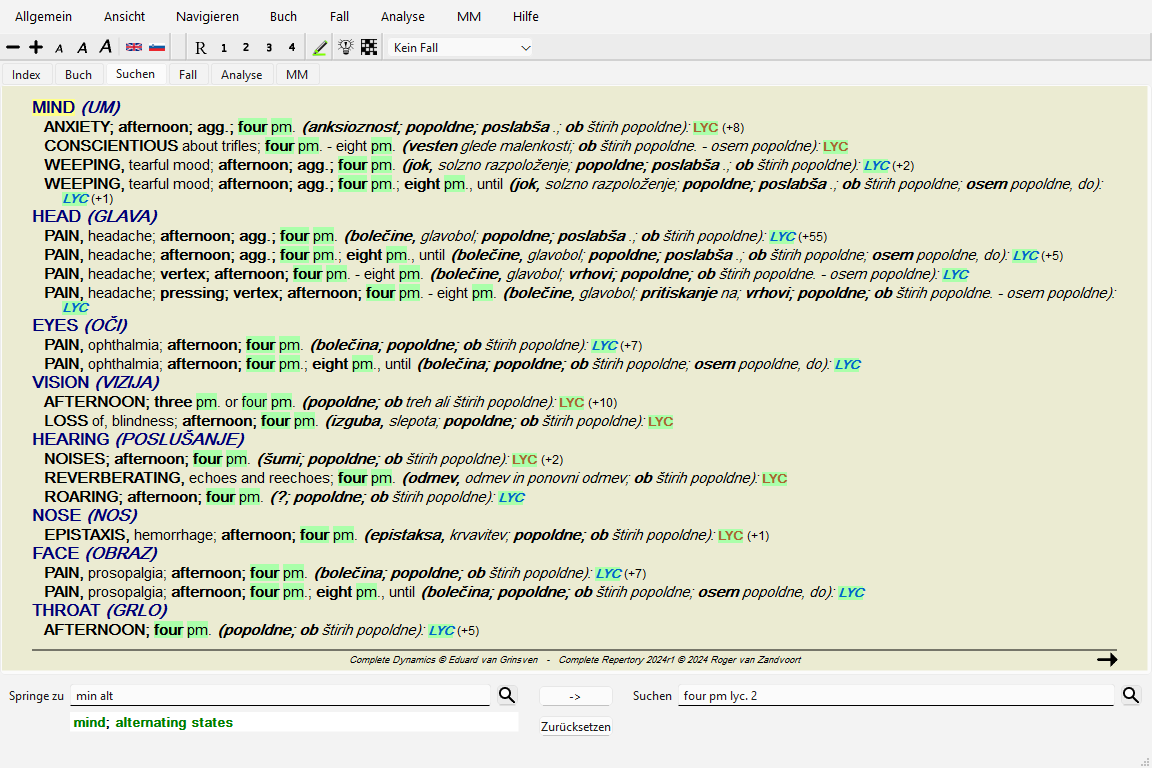Toggle the R remedy filter button
The height and width of the screenshot is (768, 1152).
(201, 47)
